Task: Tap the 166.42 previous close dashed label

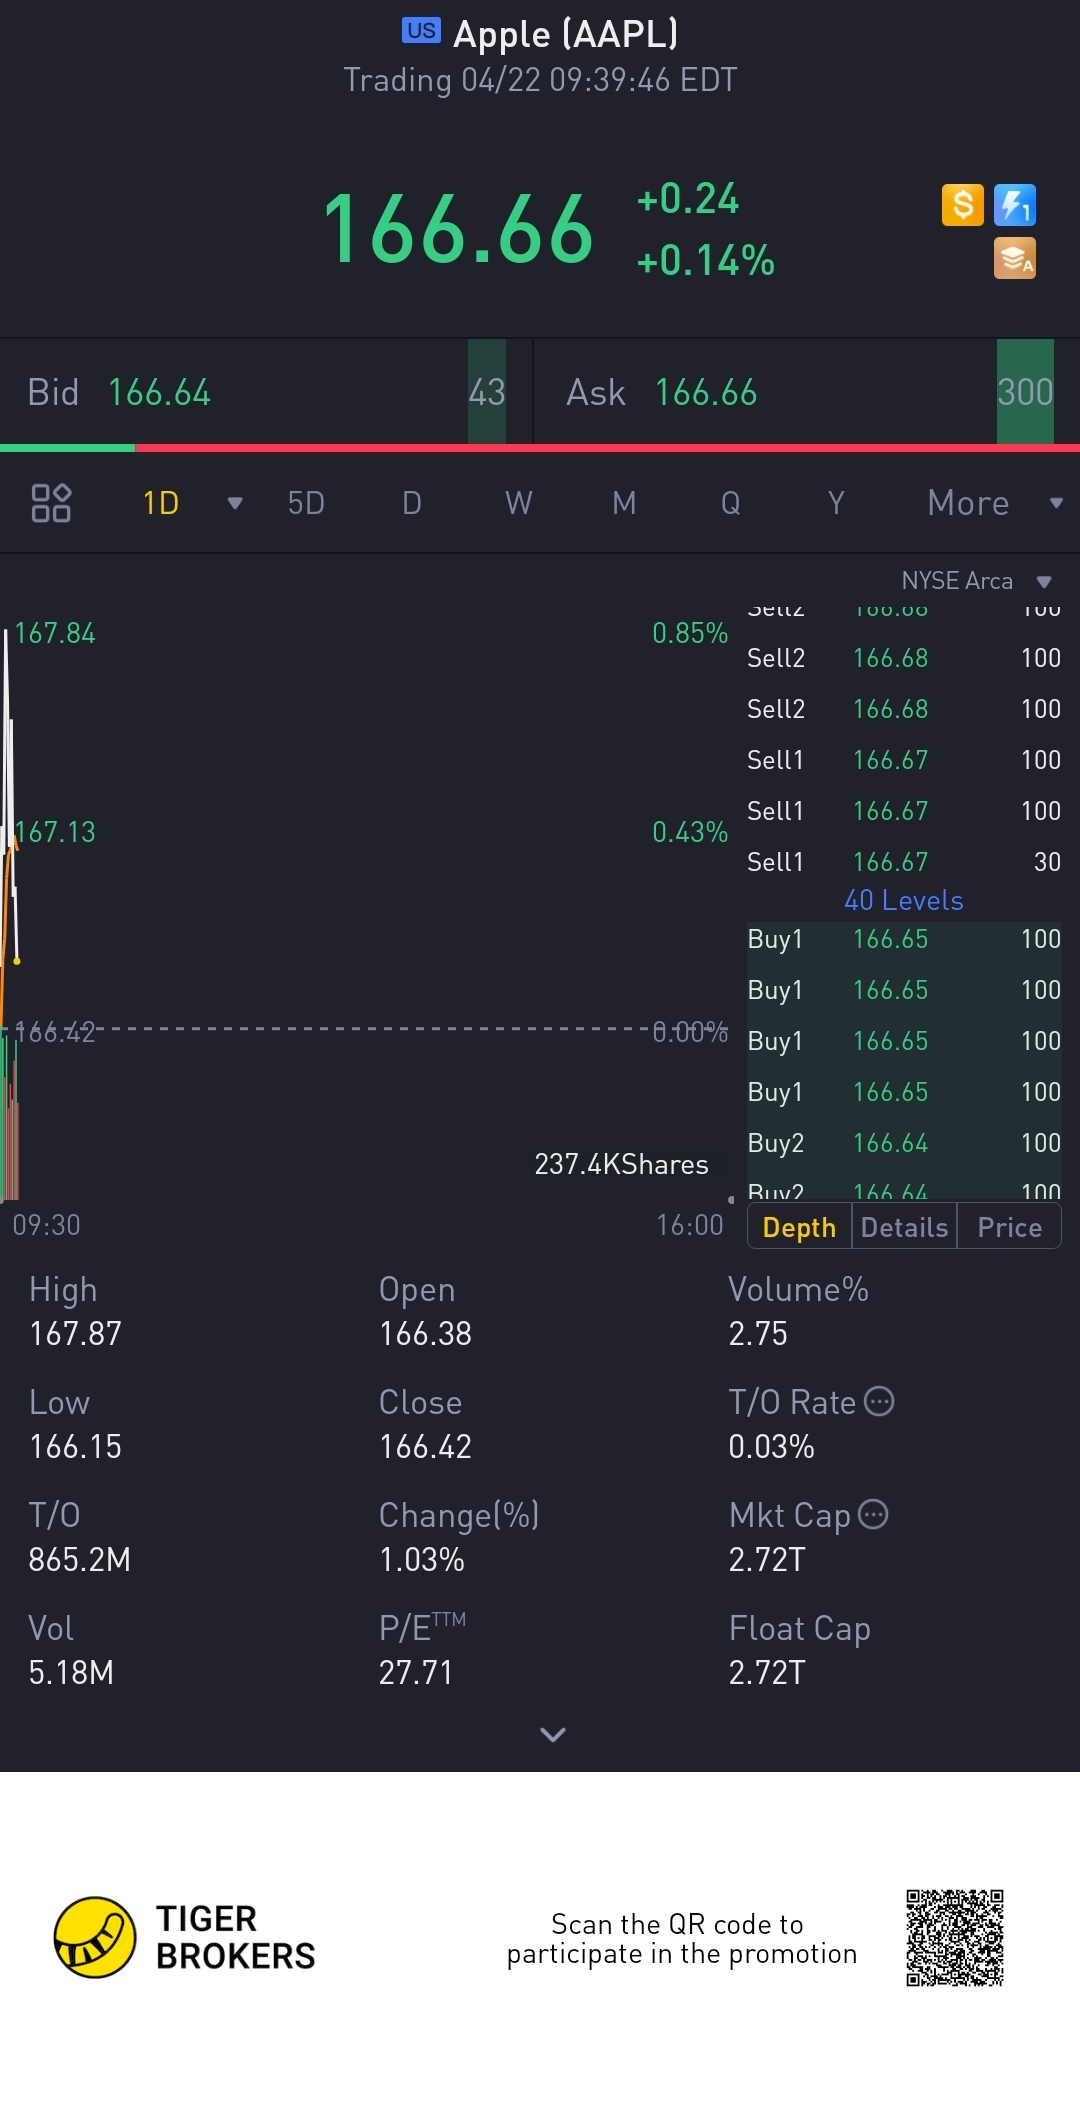Action: click(55, 1032)
